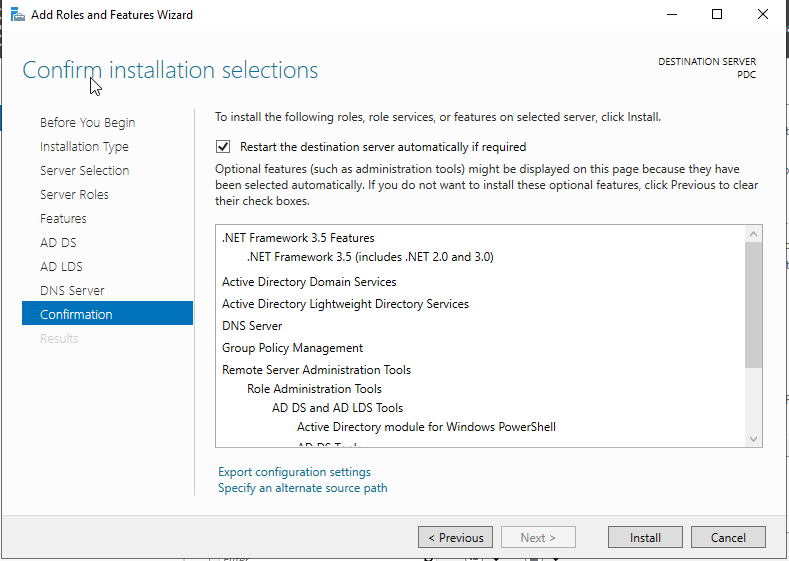The width and height of the screenshot is (789, 561).
Task: Open Specify an alternate source path
Action: (x=302, y=488)
